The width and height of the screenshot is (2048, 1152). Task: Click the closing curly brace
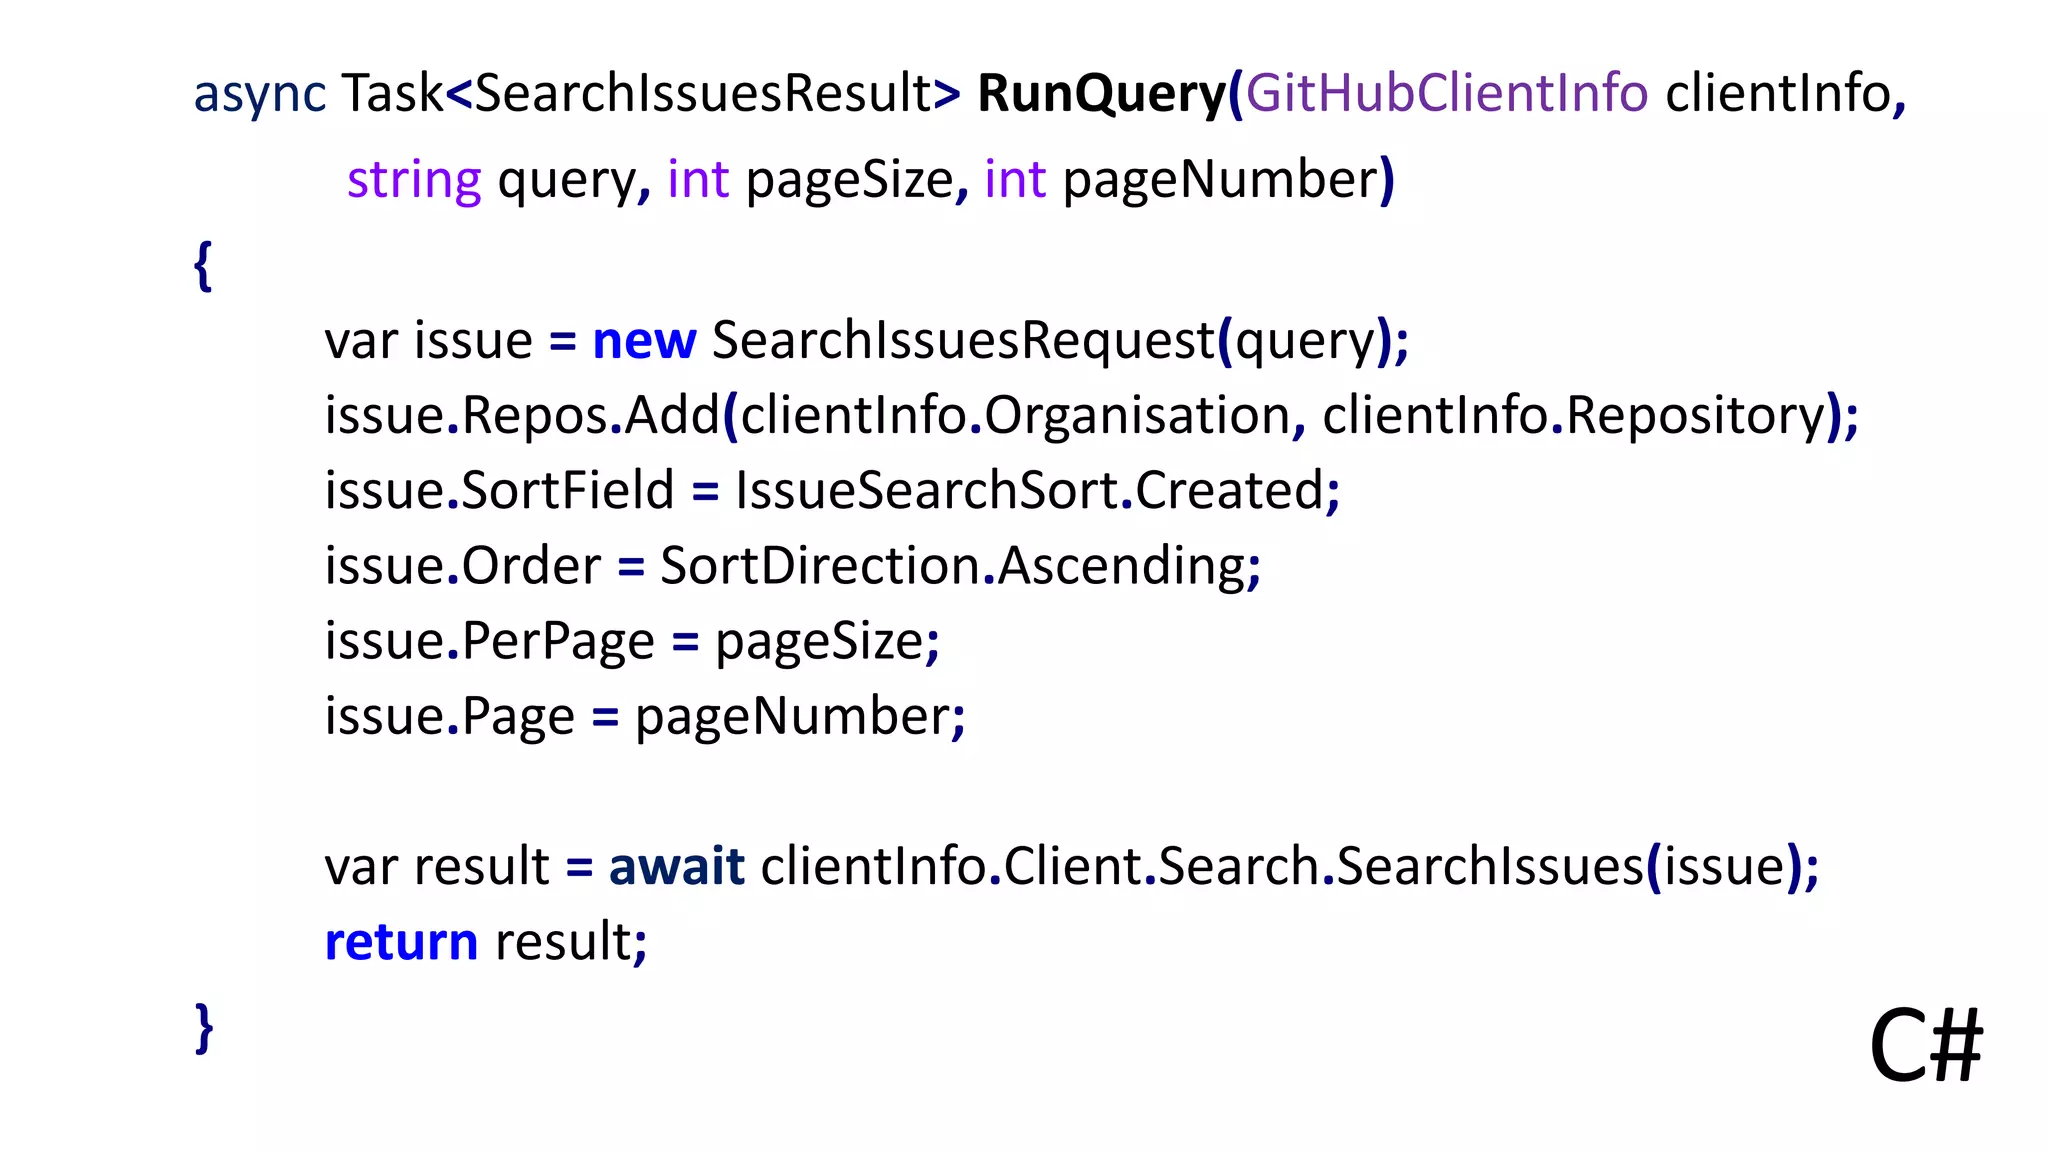click(x=203, y=1027)
